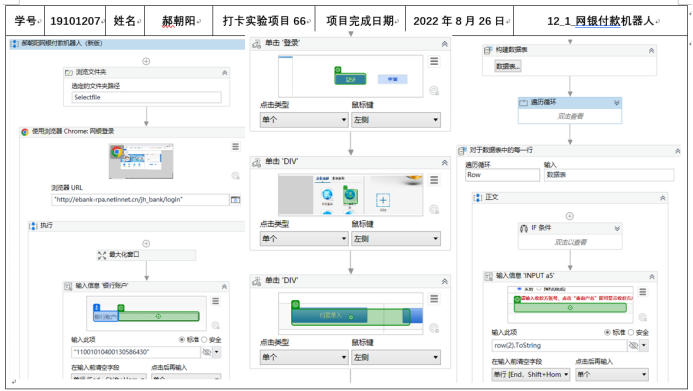Viewport: 693px width, 391px height.
Task: Click the Selectfile folder path field
Action: coord(146,98)
